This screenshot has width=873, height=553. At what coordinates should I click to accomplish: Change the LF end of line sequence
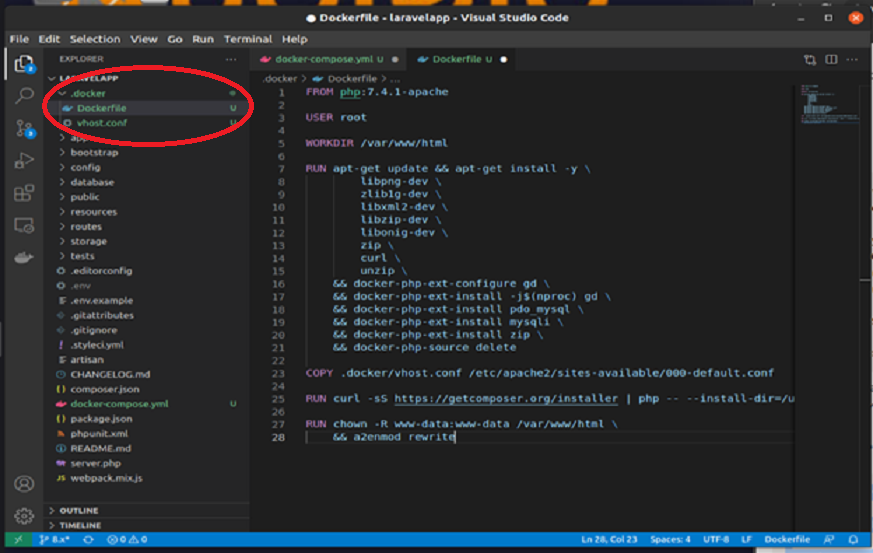click(x=747, y=540)
